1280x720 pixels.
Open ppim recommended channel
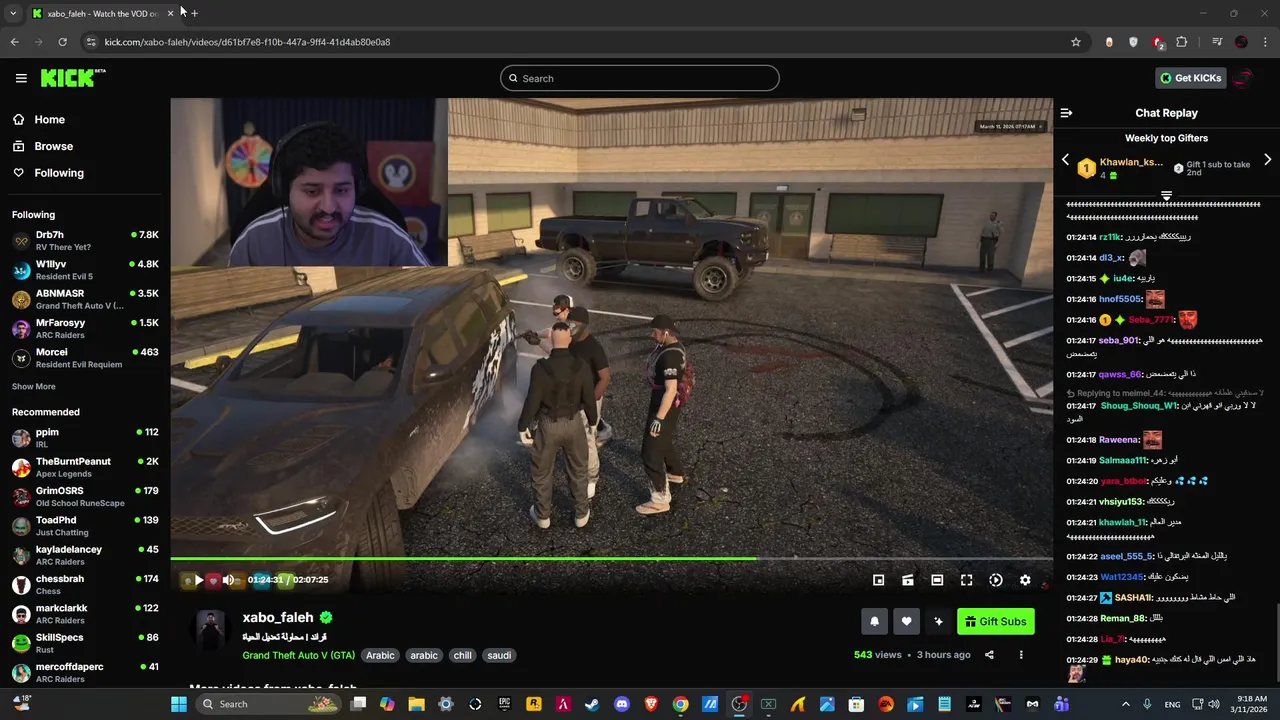pos(85,437)
